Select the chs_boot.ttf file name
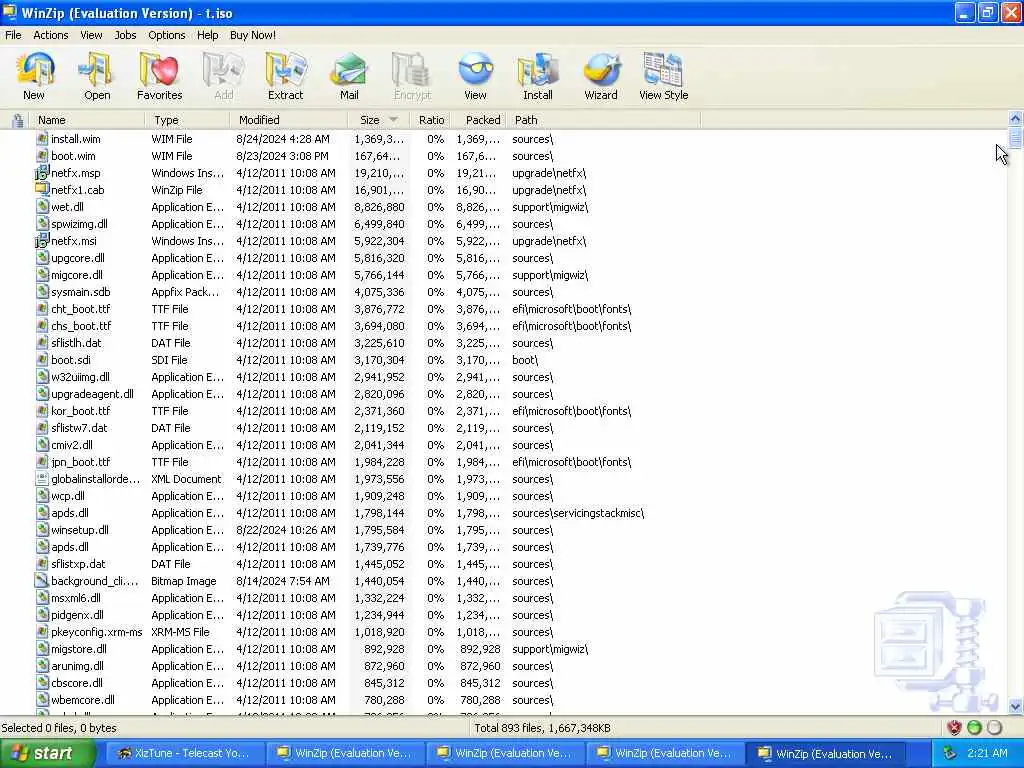 point(81,325)
